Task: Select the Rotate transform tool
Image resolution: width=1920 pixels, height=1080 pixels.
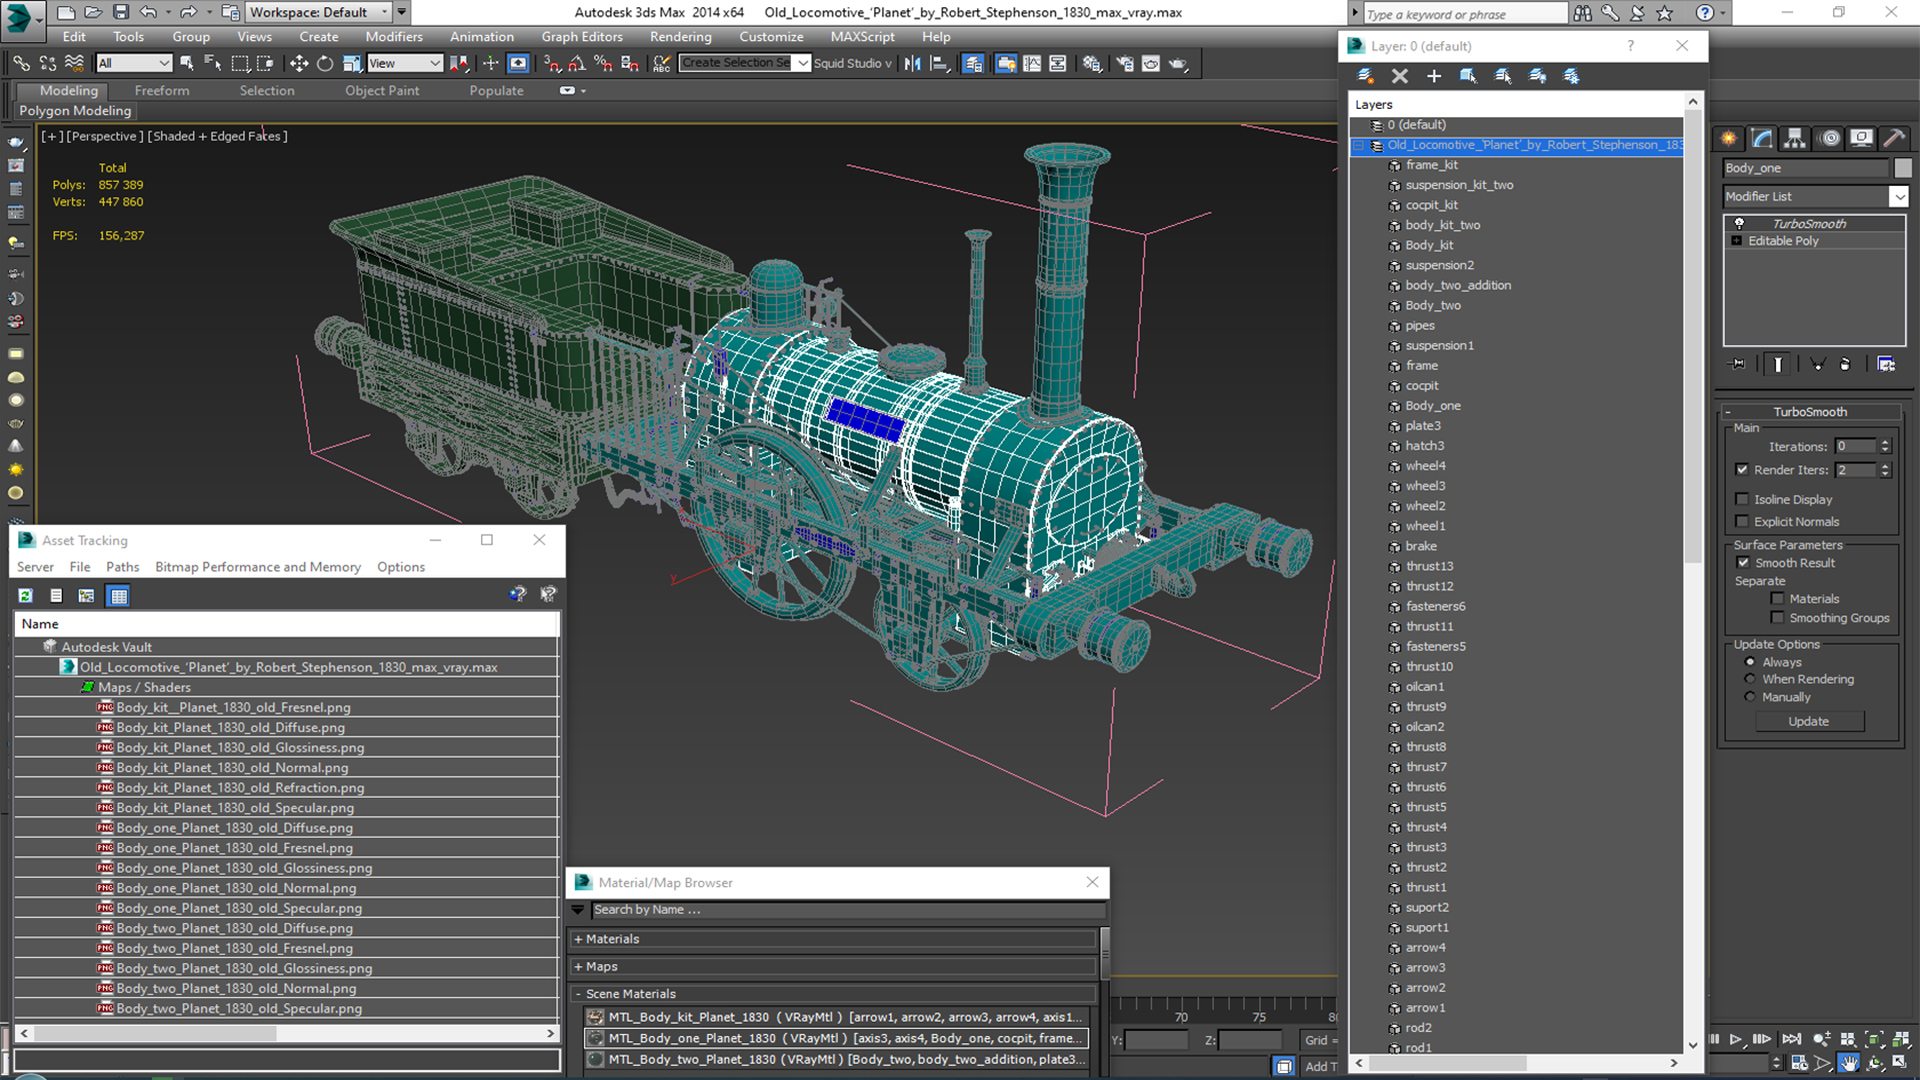Action: (x=325, y=63)
